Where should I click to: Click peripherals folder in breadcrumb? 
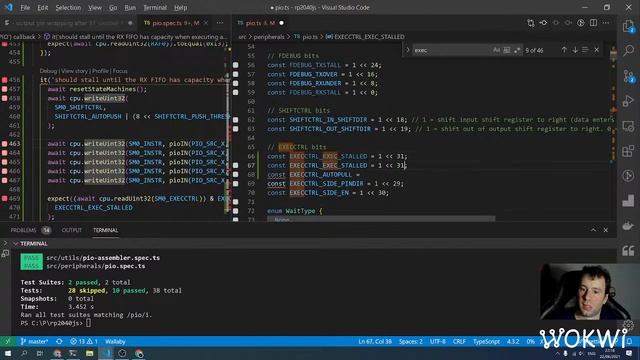(269, 37)
